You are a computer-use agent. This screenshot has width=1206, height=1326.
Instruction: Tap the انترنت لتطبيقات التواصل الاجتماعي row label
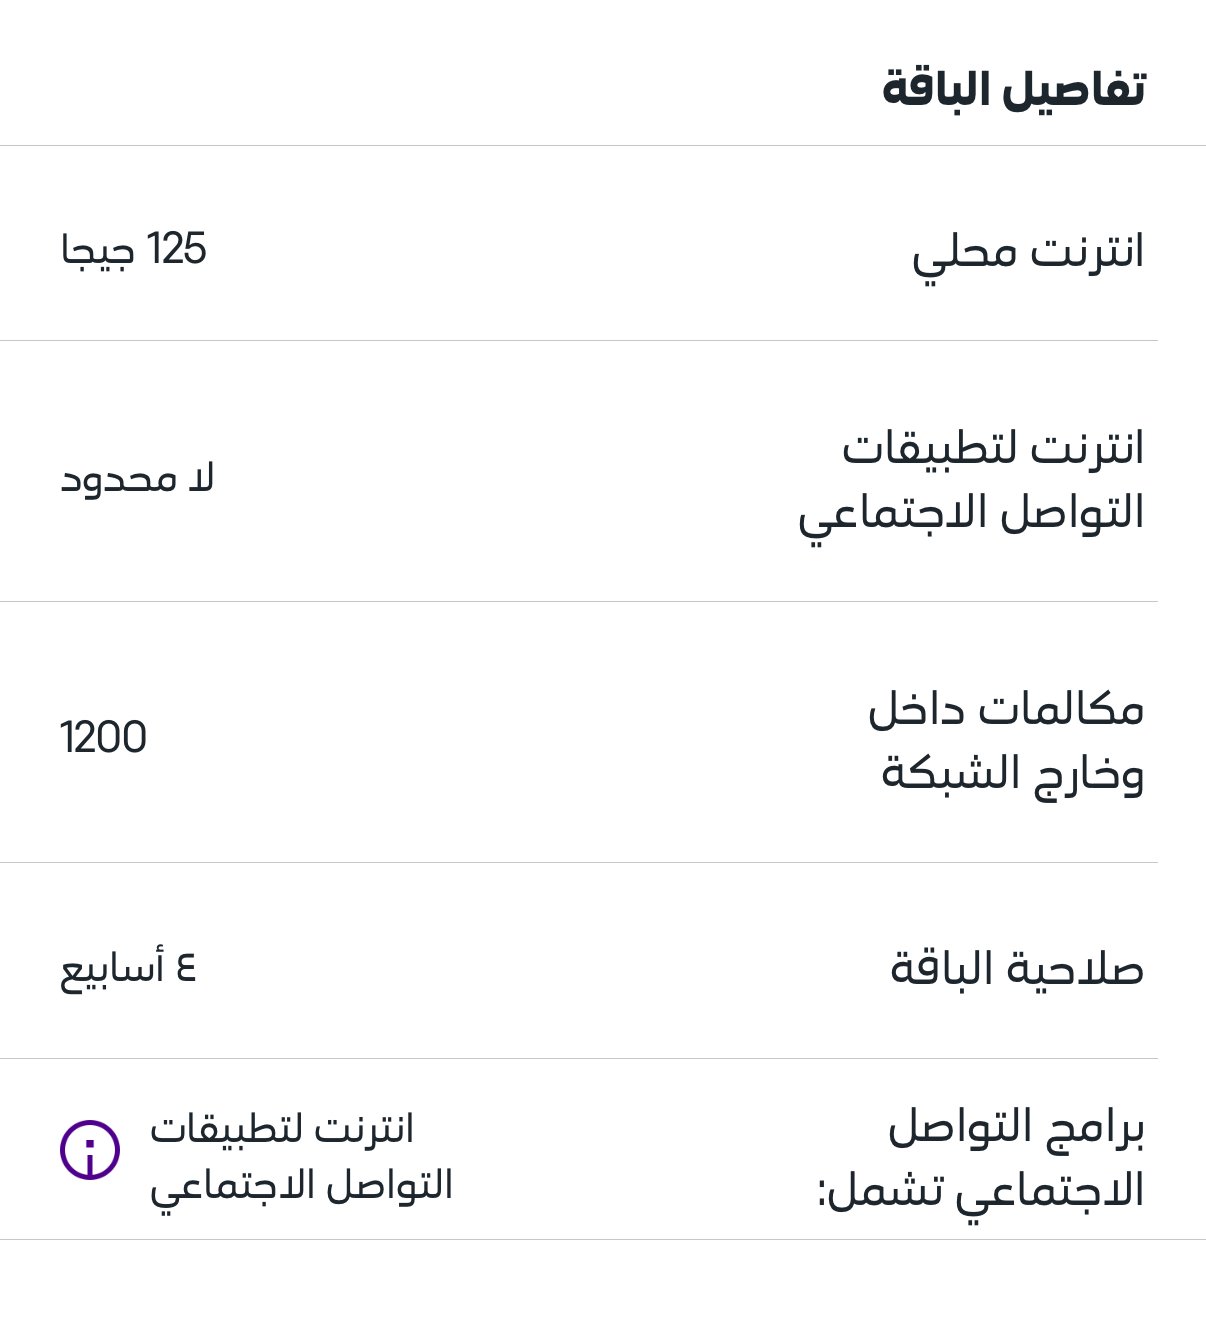point(971,480)
